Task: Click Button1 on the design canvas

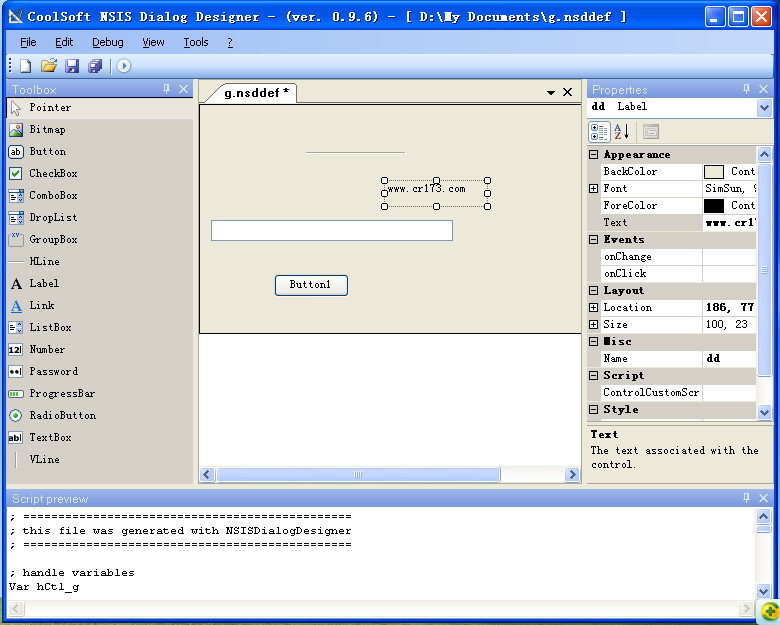Action: click(311, 285)
